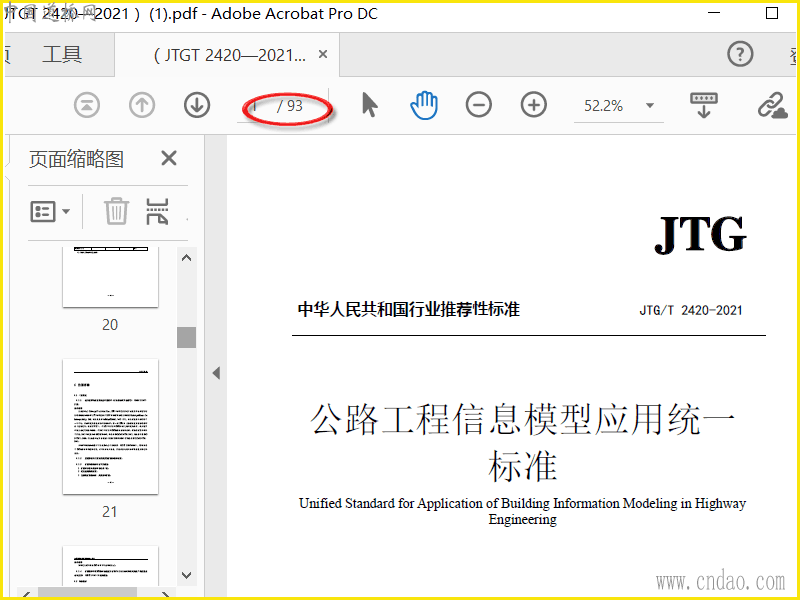Maximize the Acrobat window

(772, 14)
